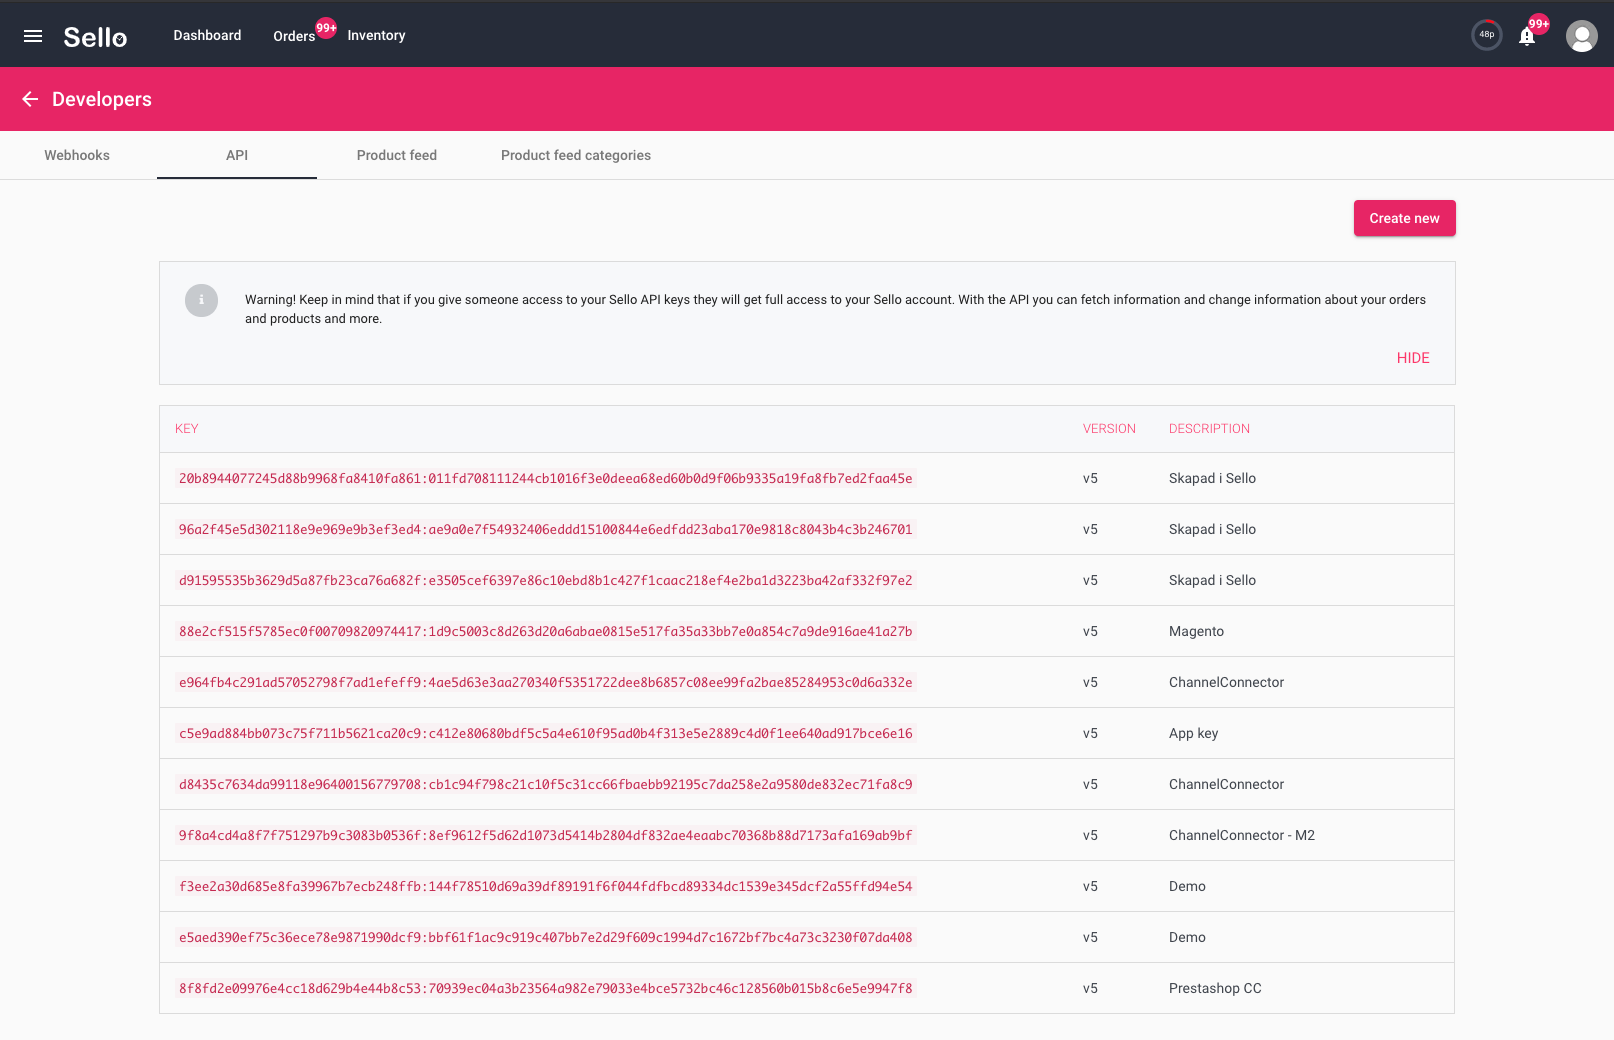This screenshot has width=1614, height=1040.
Task: Open the Dashboard menu item
Action: click(x=207, y=35)
